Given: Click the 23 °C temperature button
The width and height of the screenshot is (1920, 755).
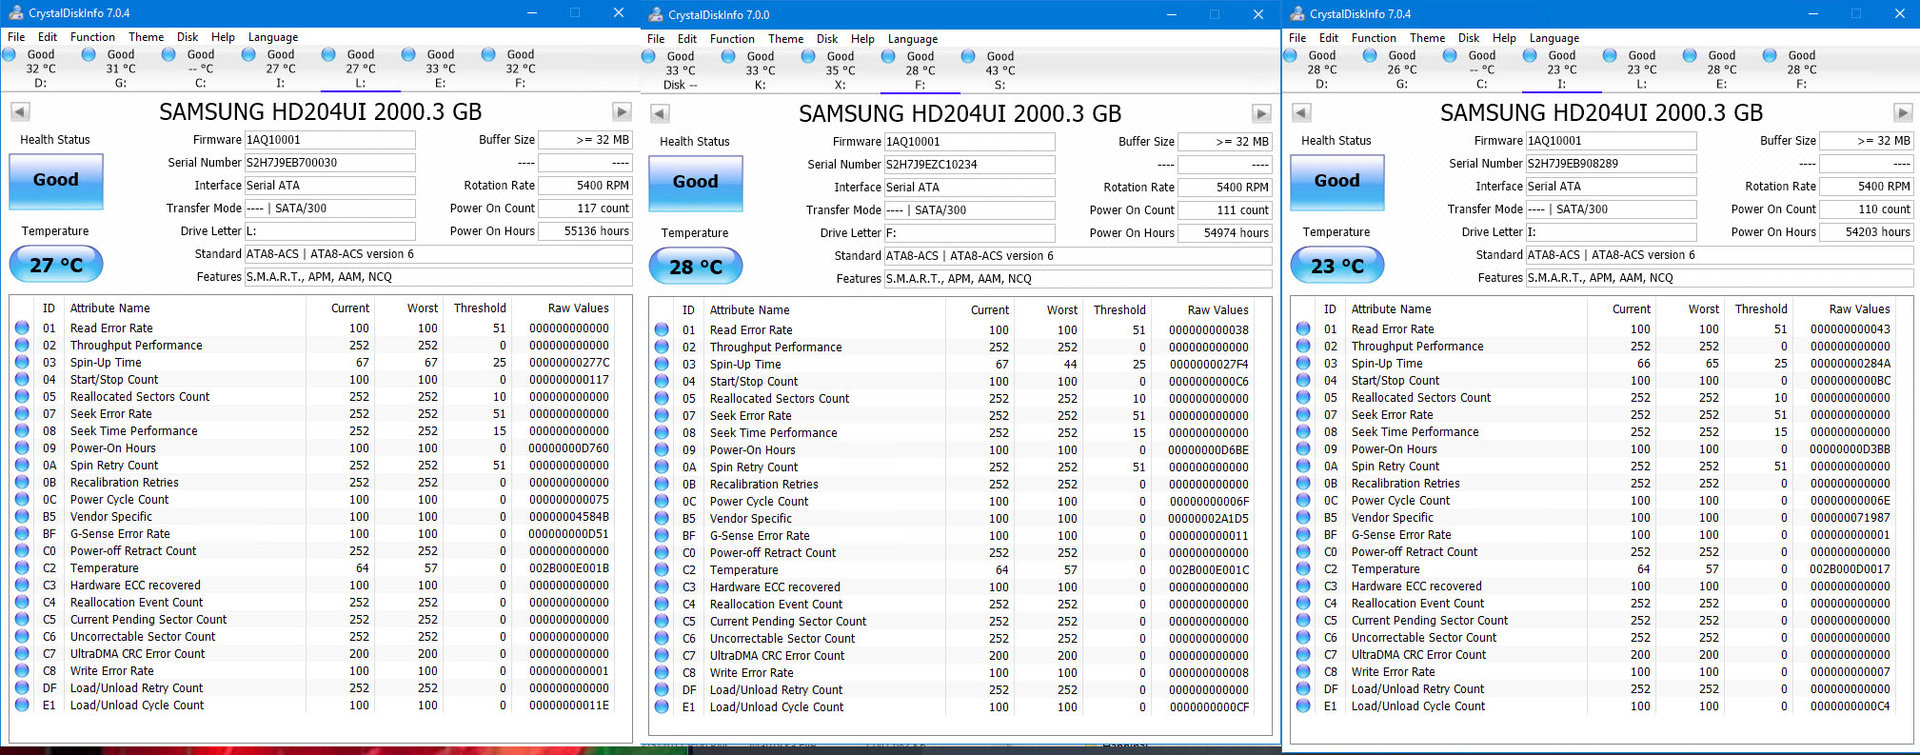Looking at the screenshot, I should tap(1336, 266).
